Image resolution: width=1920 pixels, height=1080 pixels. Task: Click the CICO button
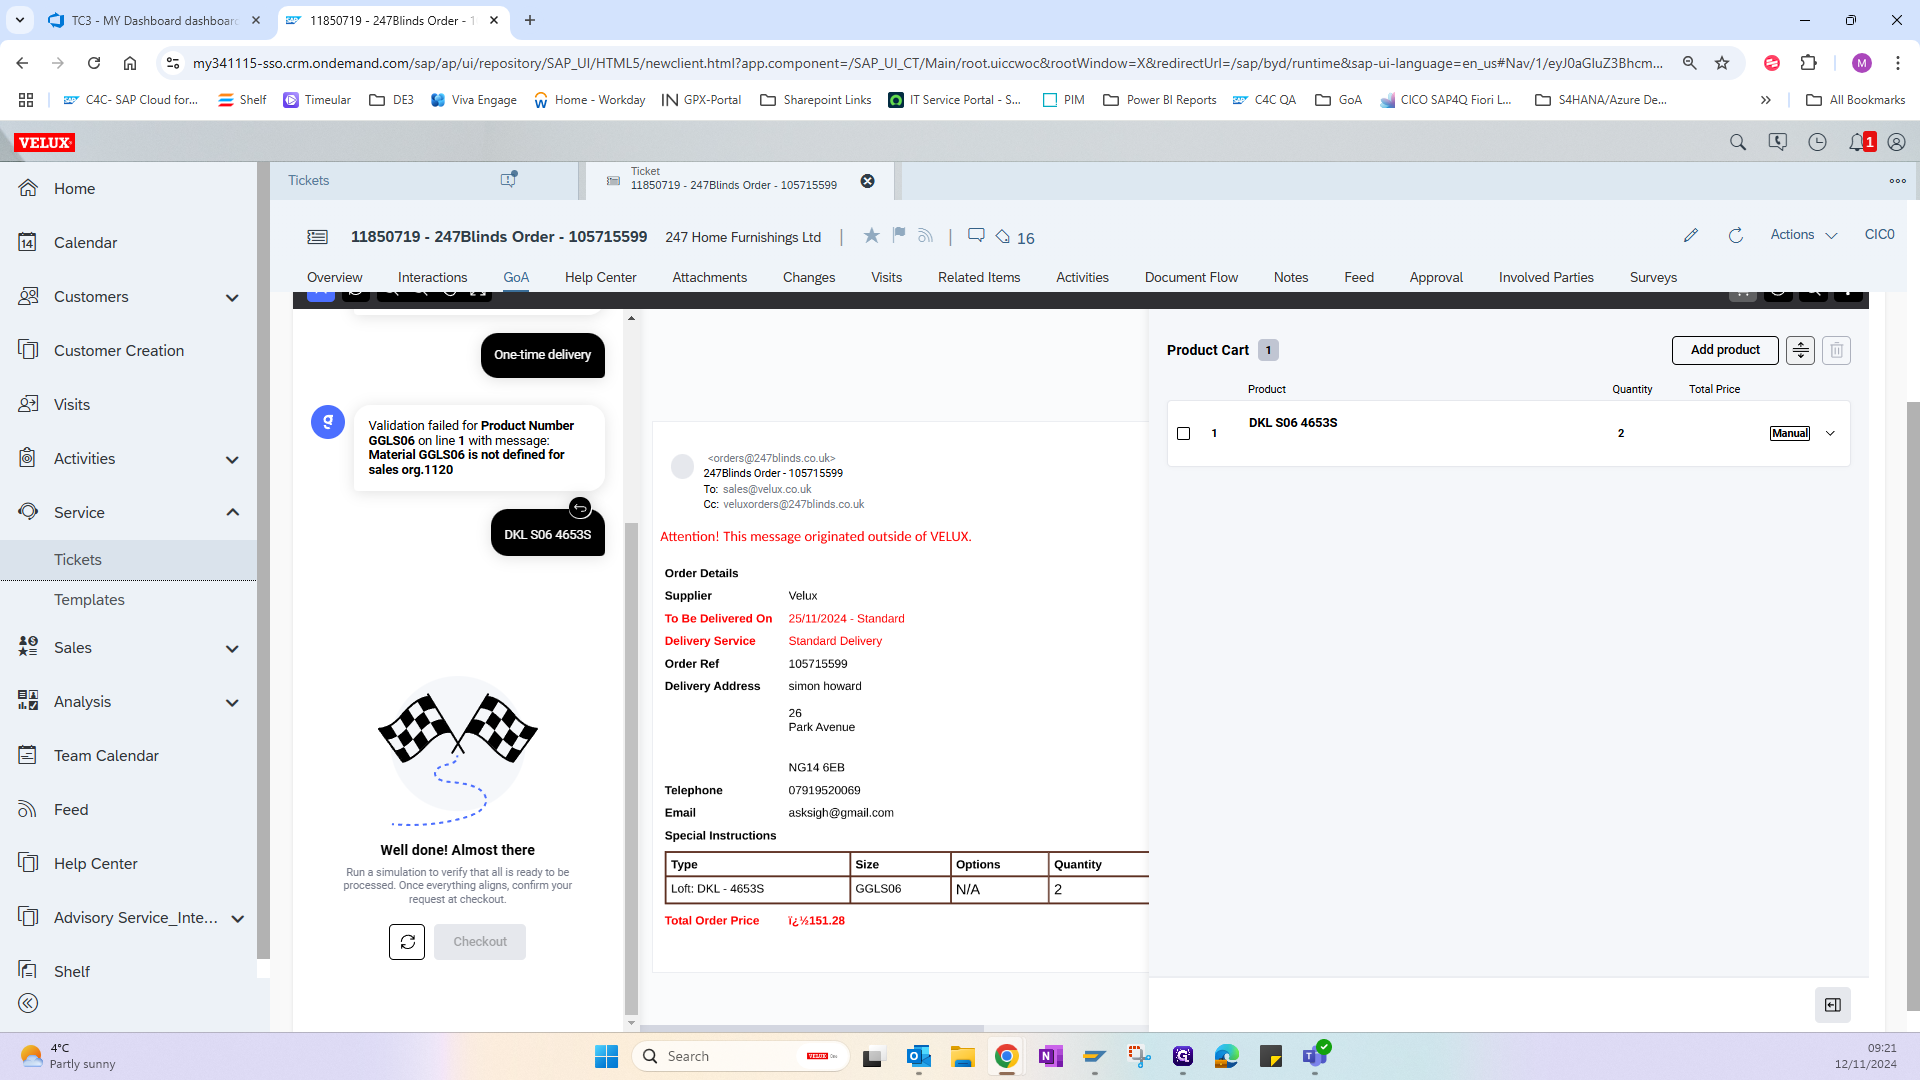tap(1879, 234)
